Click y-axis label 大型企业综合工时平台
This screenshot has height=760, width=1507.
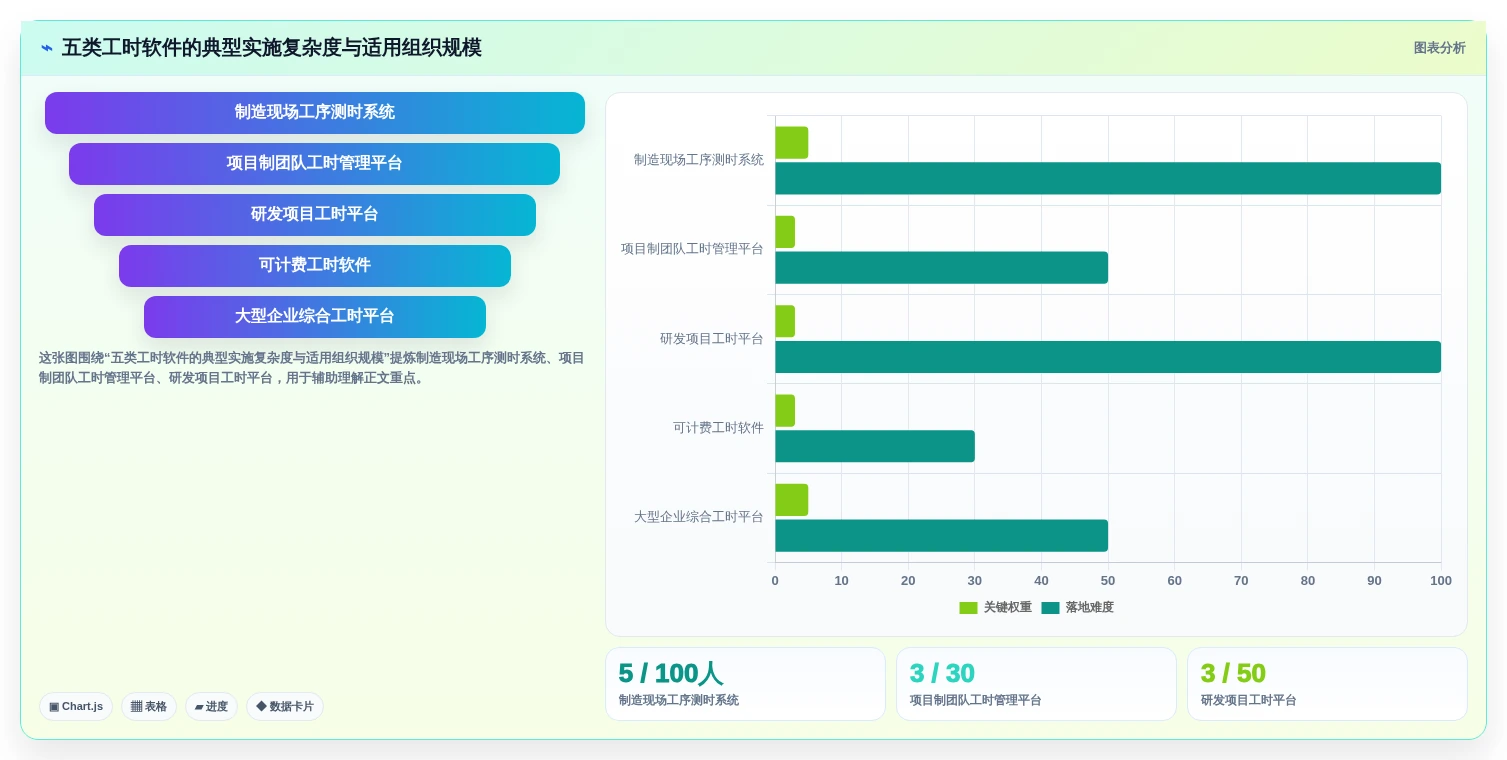[699, 517]
